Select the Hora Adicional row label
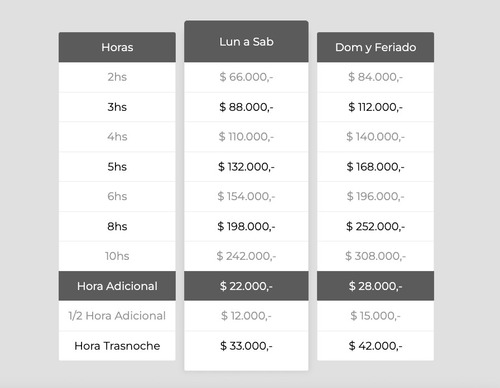 coord(117,286)
